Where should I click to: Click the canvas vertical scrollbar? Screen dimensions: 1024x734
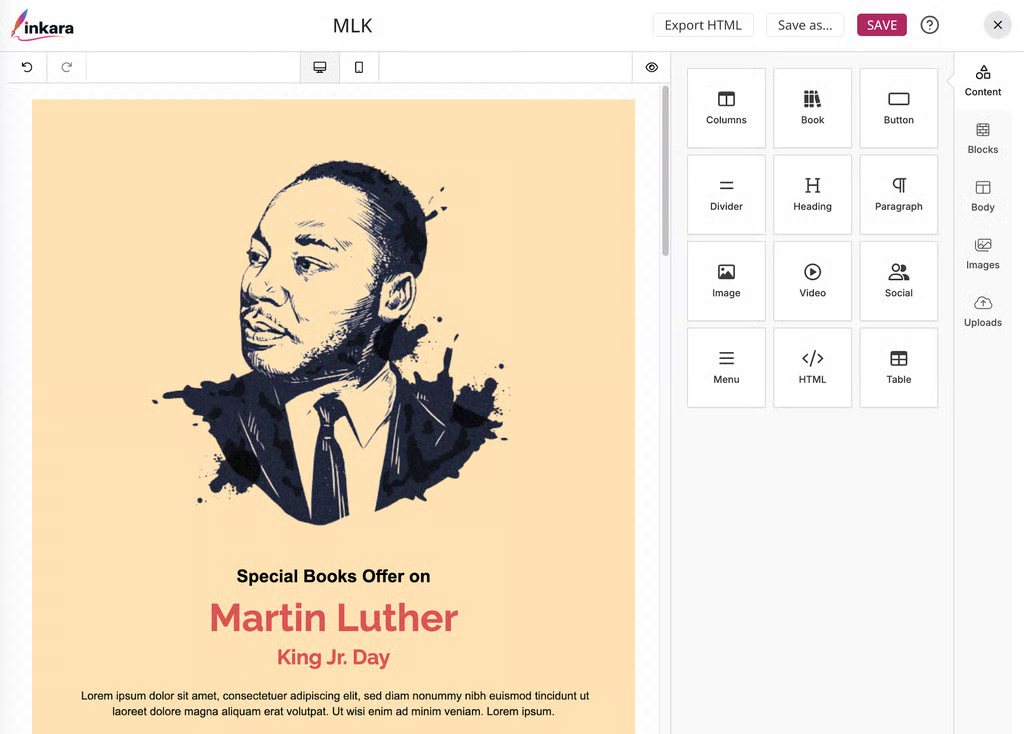point(665,171)
